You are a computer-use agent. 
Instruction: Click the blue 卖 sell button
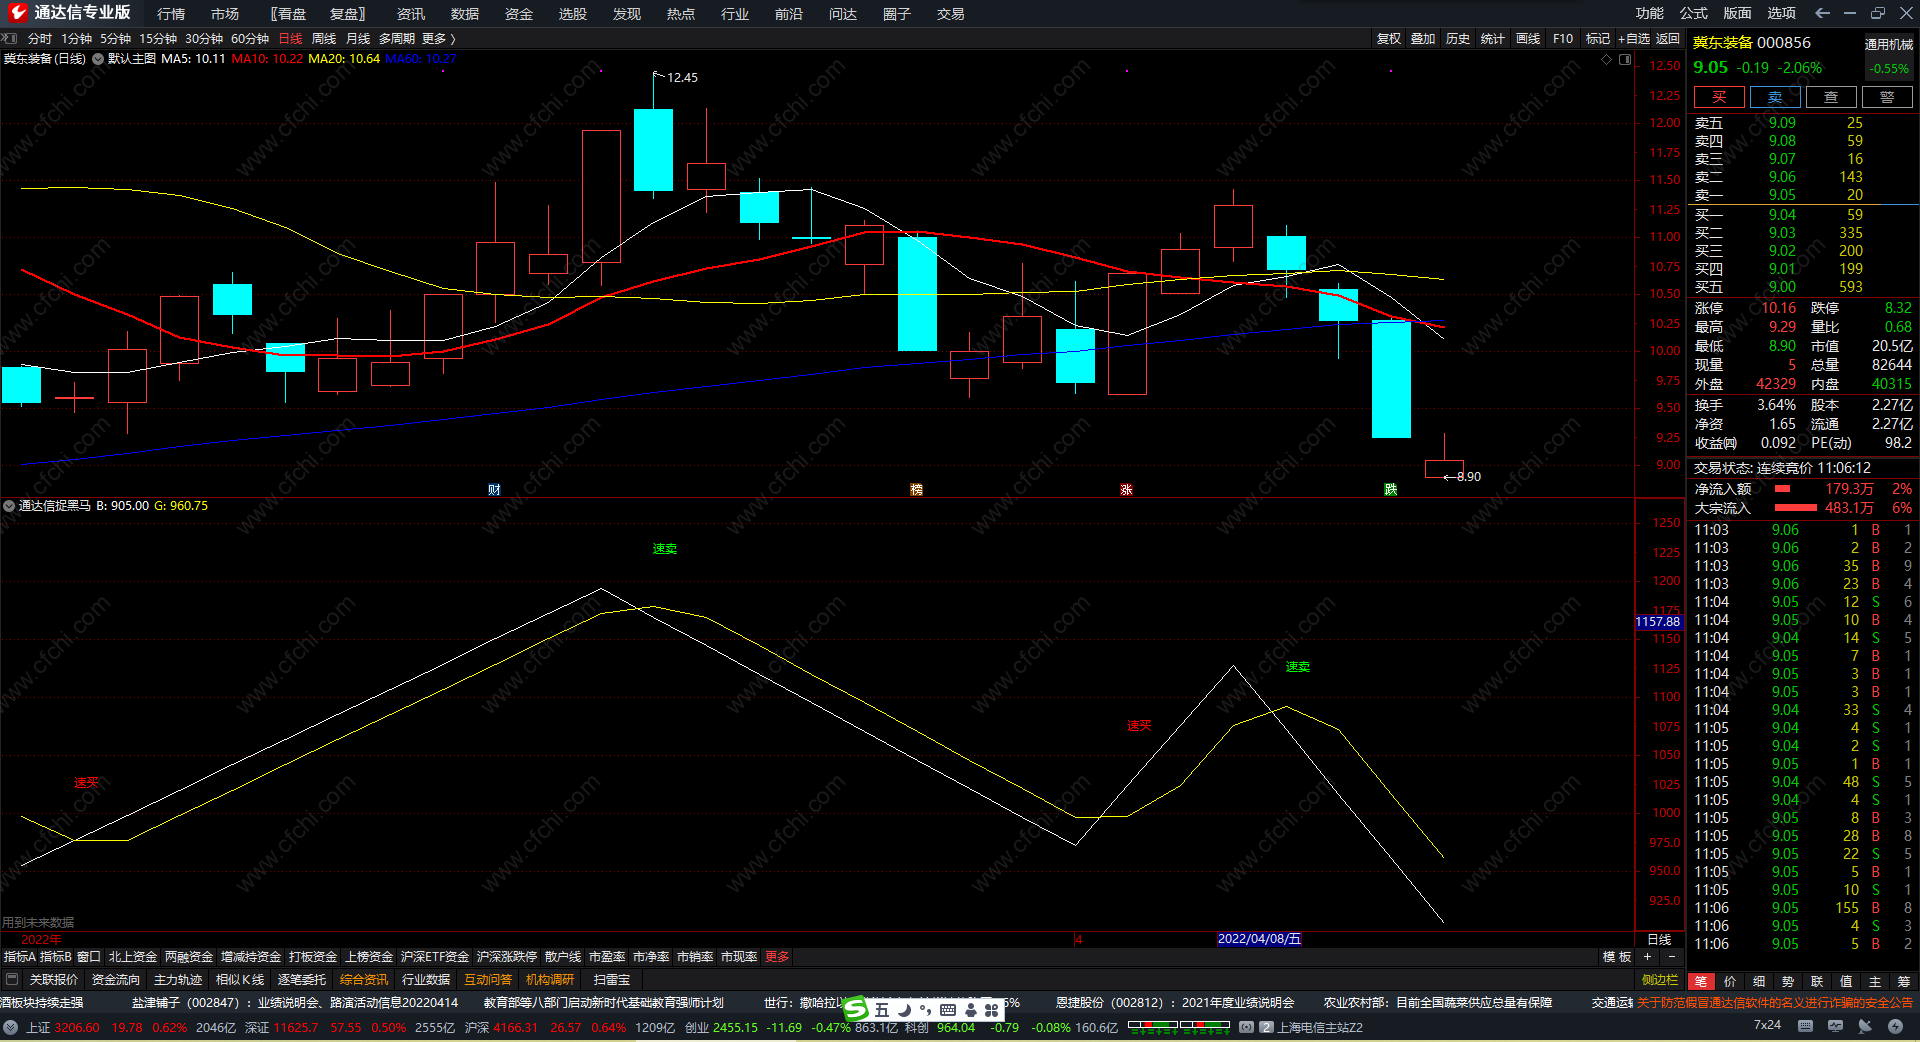click(x=1775, y=97)
